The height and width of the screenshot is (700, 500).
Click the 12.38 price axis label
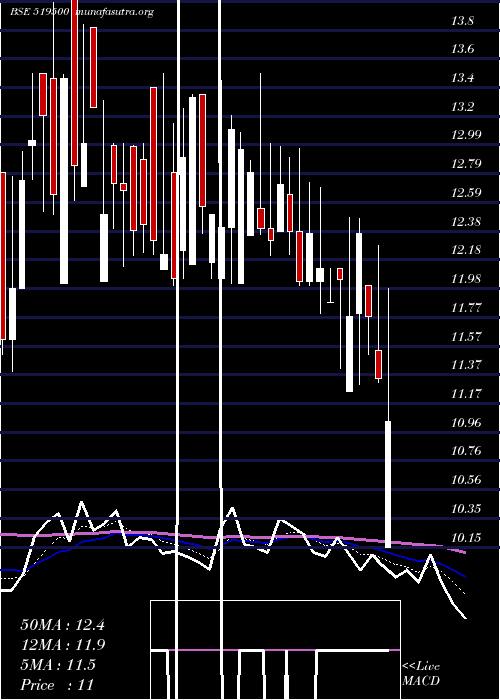(466, 221)
